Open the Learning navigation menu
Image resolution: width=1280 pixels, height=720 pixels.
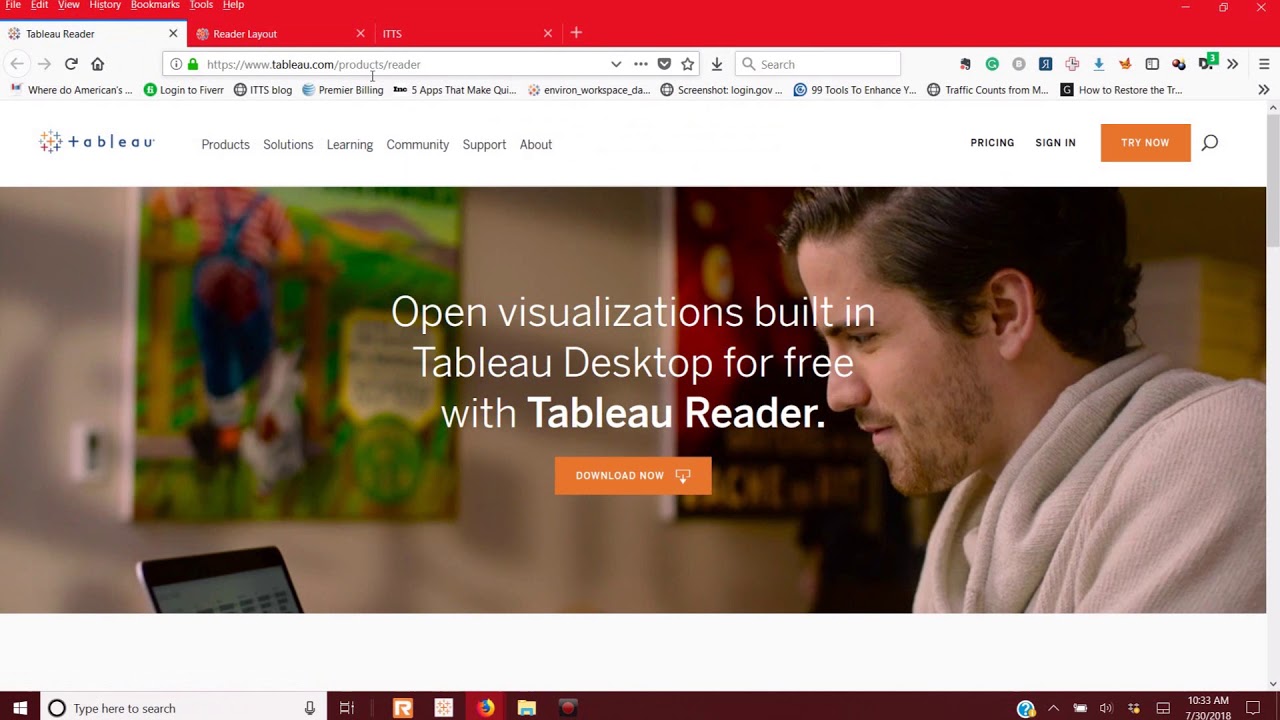tap(349, 144)
